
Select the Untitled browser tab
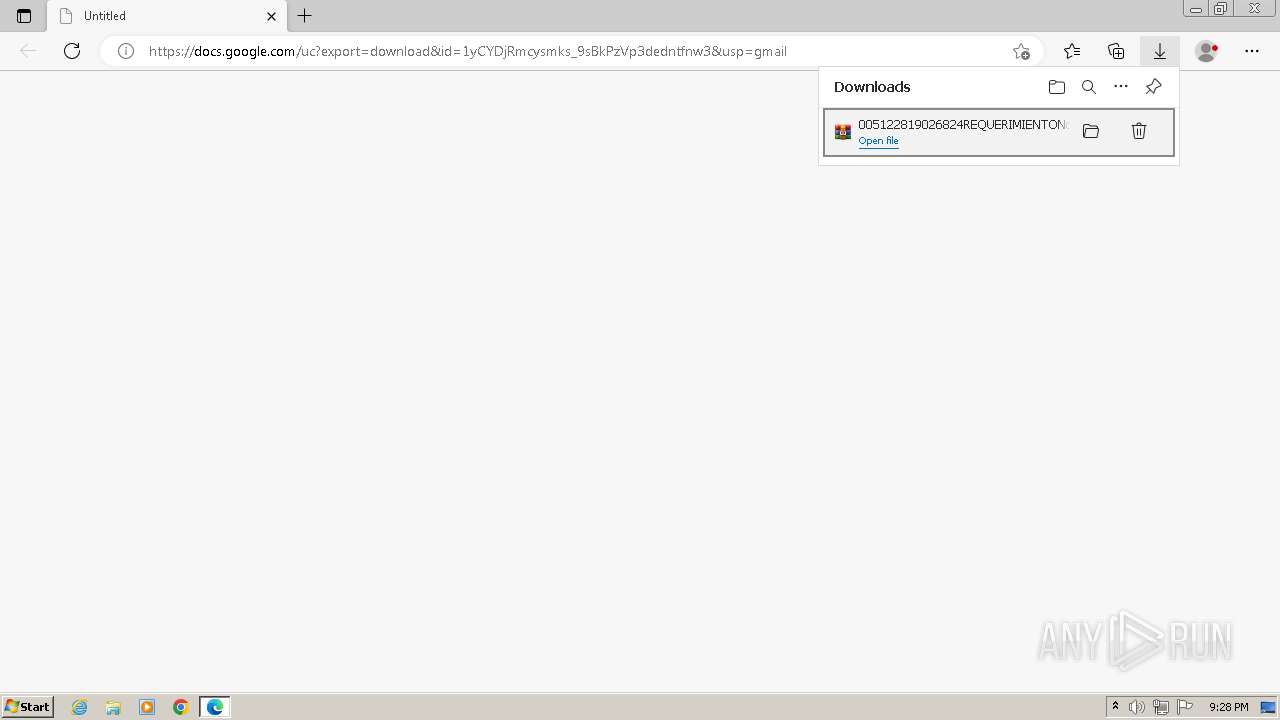point(167,16)
